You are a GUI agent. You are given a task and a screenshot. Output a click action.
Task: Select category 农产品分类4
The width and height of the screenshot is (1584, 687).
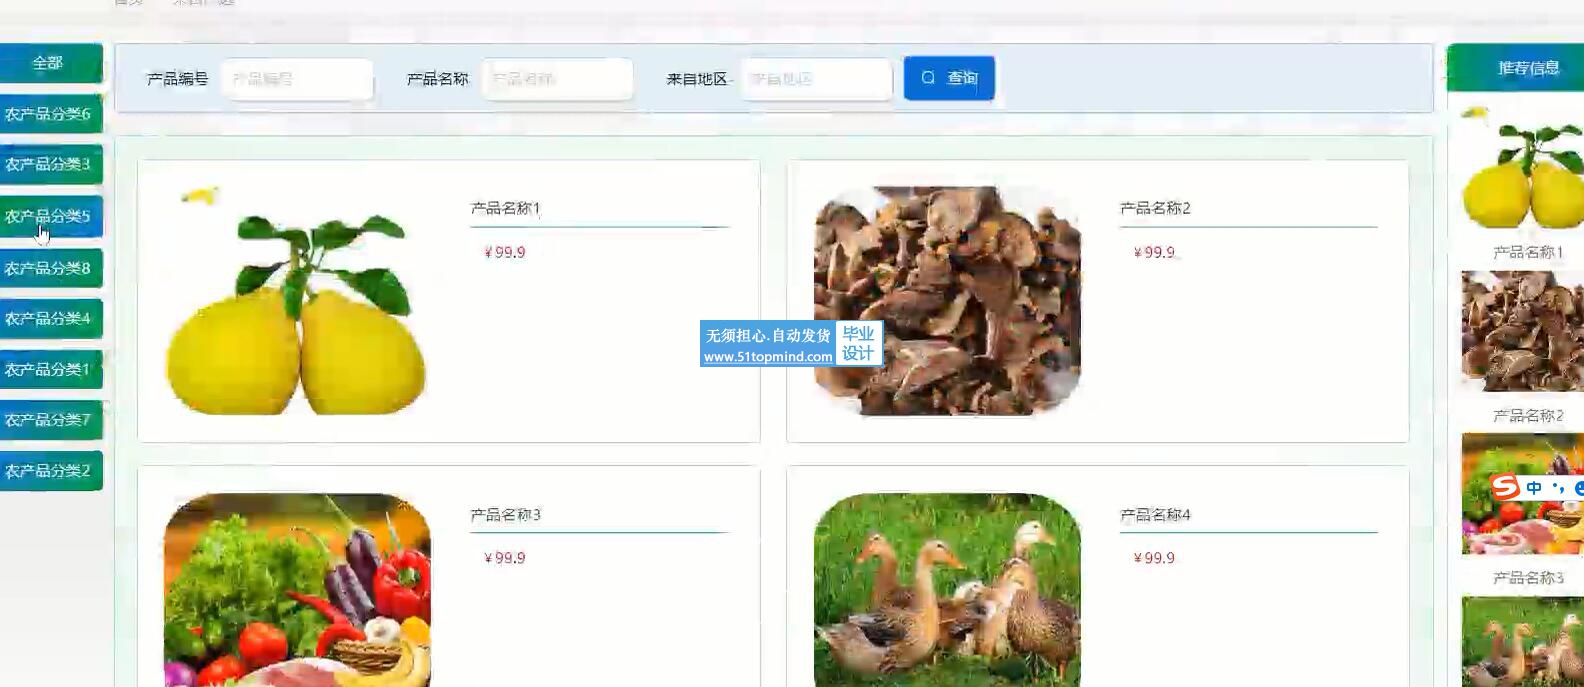pyautogui.click(x=51, y=318)
